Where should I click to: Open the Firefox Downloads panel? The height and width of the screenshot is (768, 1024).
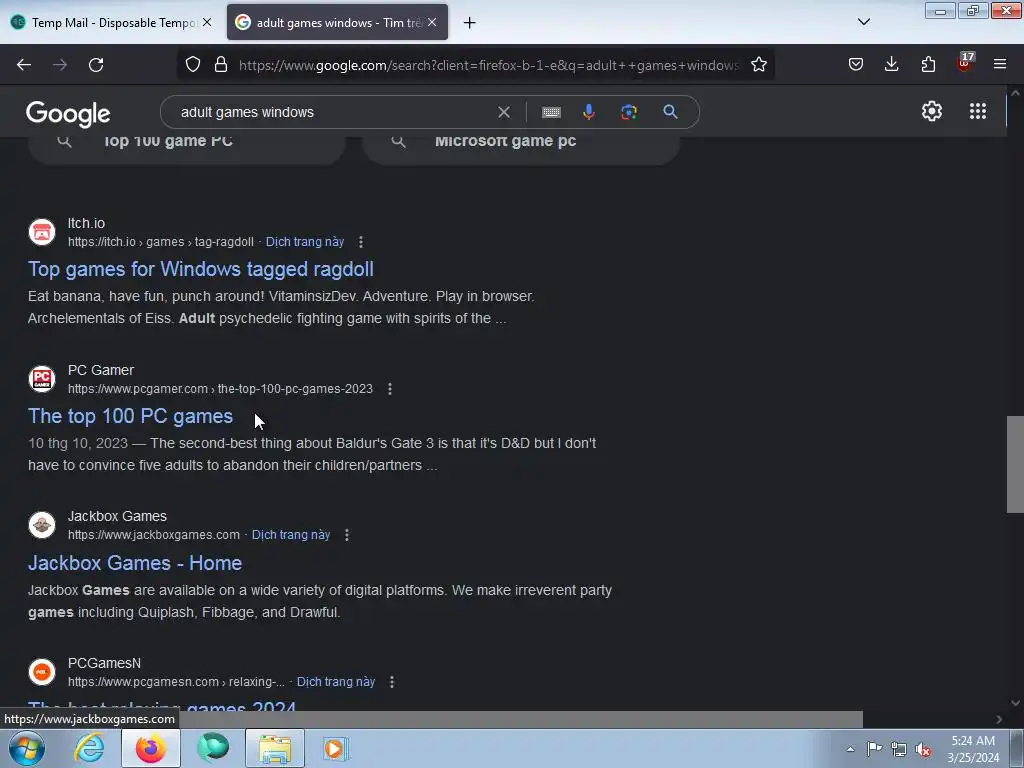pos(891,64)
